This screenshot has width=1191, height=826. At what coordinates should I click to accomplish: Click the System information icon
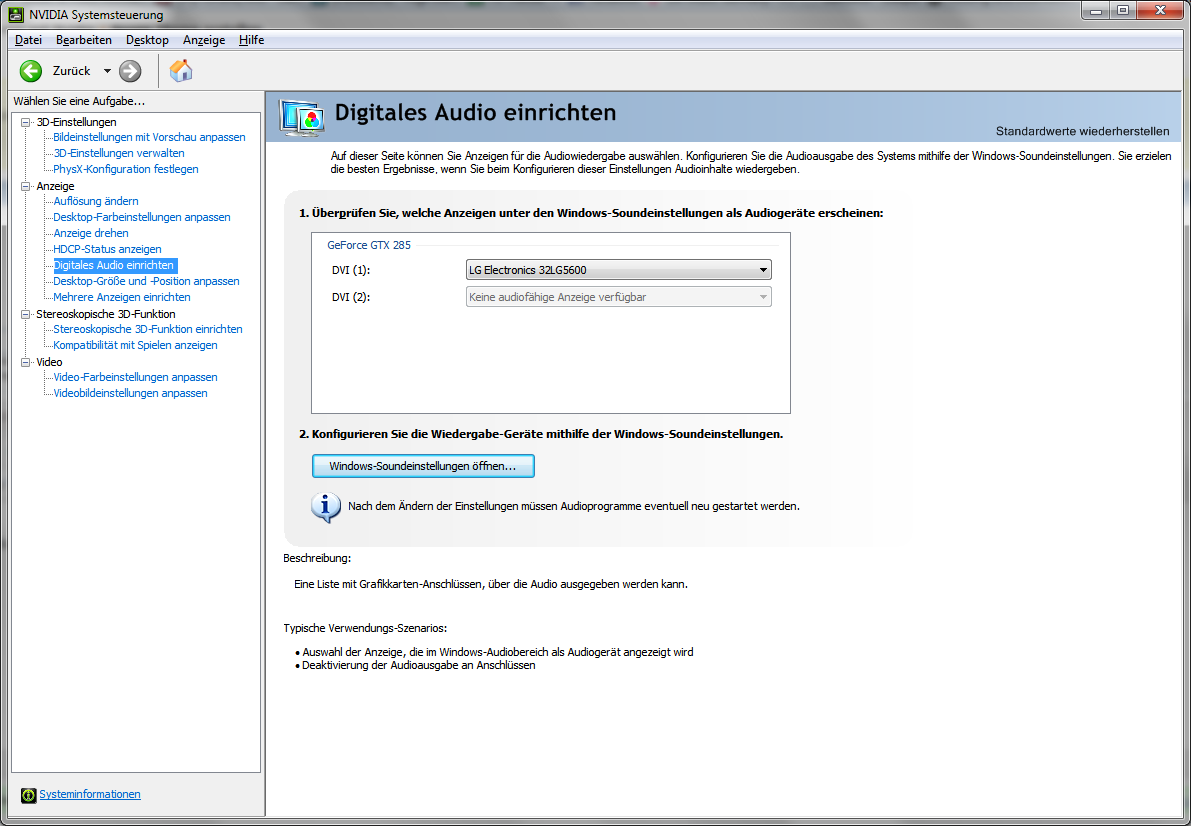click(29, 795)
